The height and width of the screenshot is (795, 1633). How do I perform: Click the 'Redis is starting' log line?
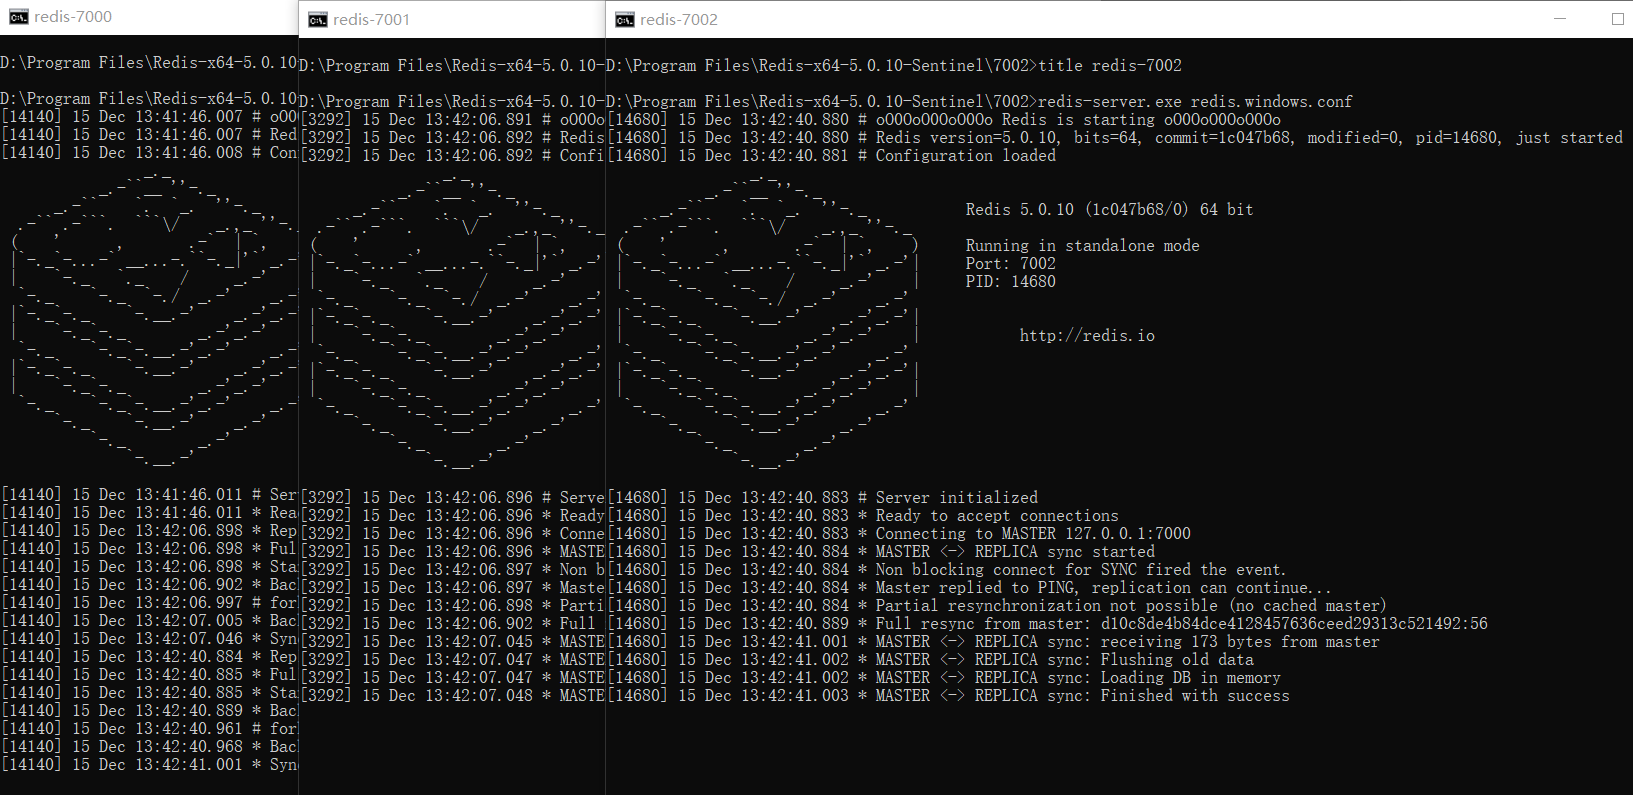point(944,120)
